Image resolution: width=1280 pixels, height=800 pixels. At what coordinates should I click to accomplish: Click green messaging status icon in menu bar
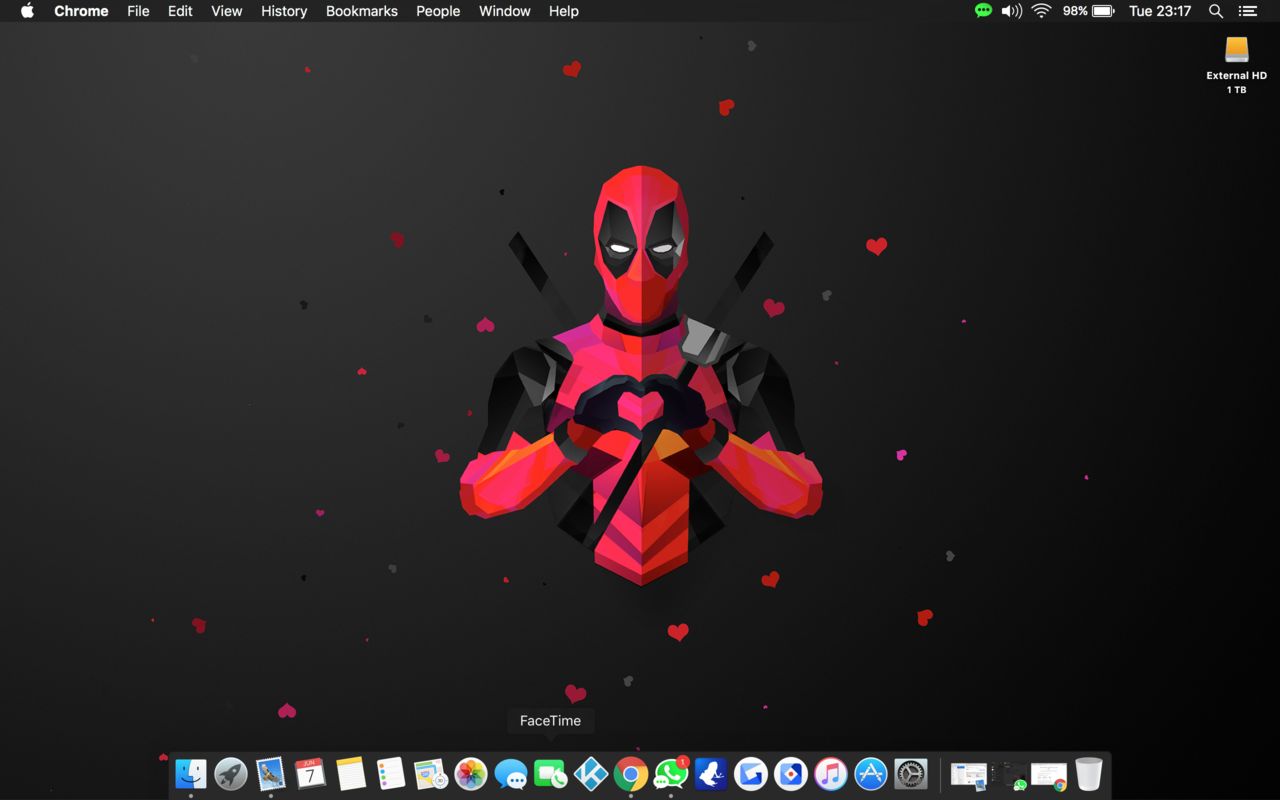point(983,11)
